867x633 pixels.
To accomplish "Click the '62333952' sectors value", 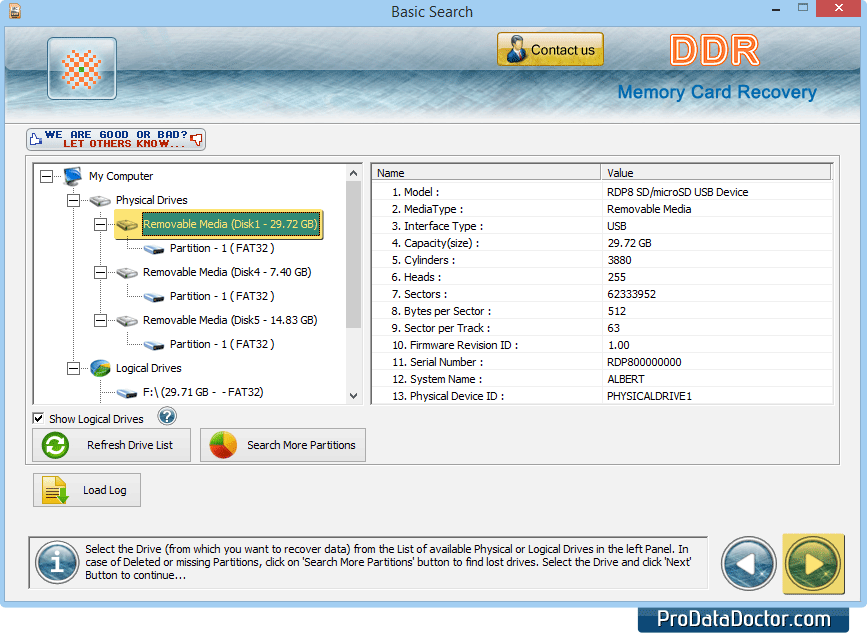I will point(631,294).
